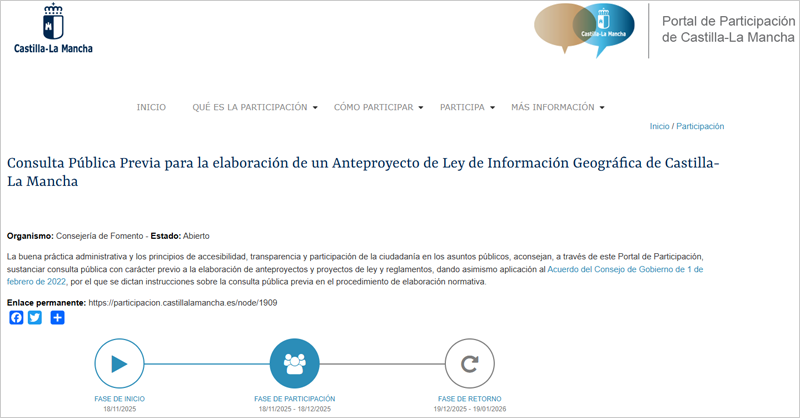Share the page on Twitter

(35, 318)
